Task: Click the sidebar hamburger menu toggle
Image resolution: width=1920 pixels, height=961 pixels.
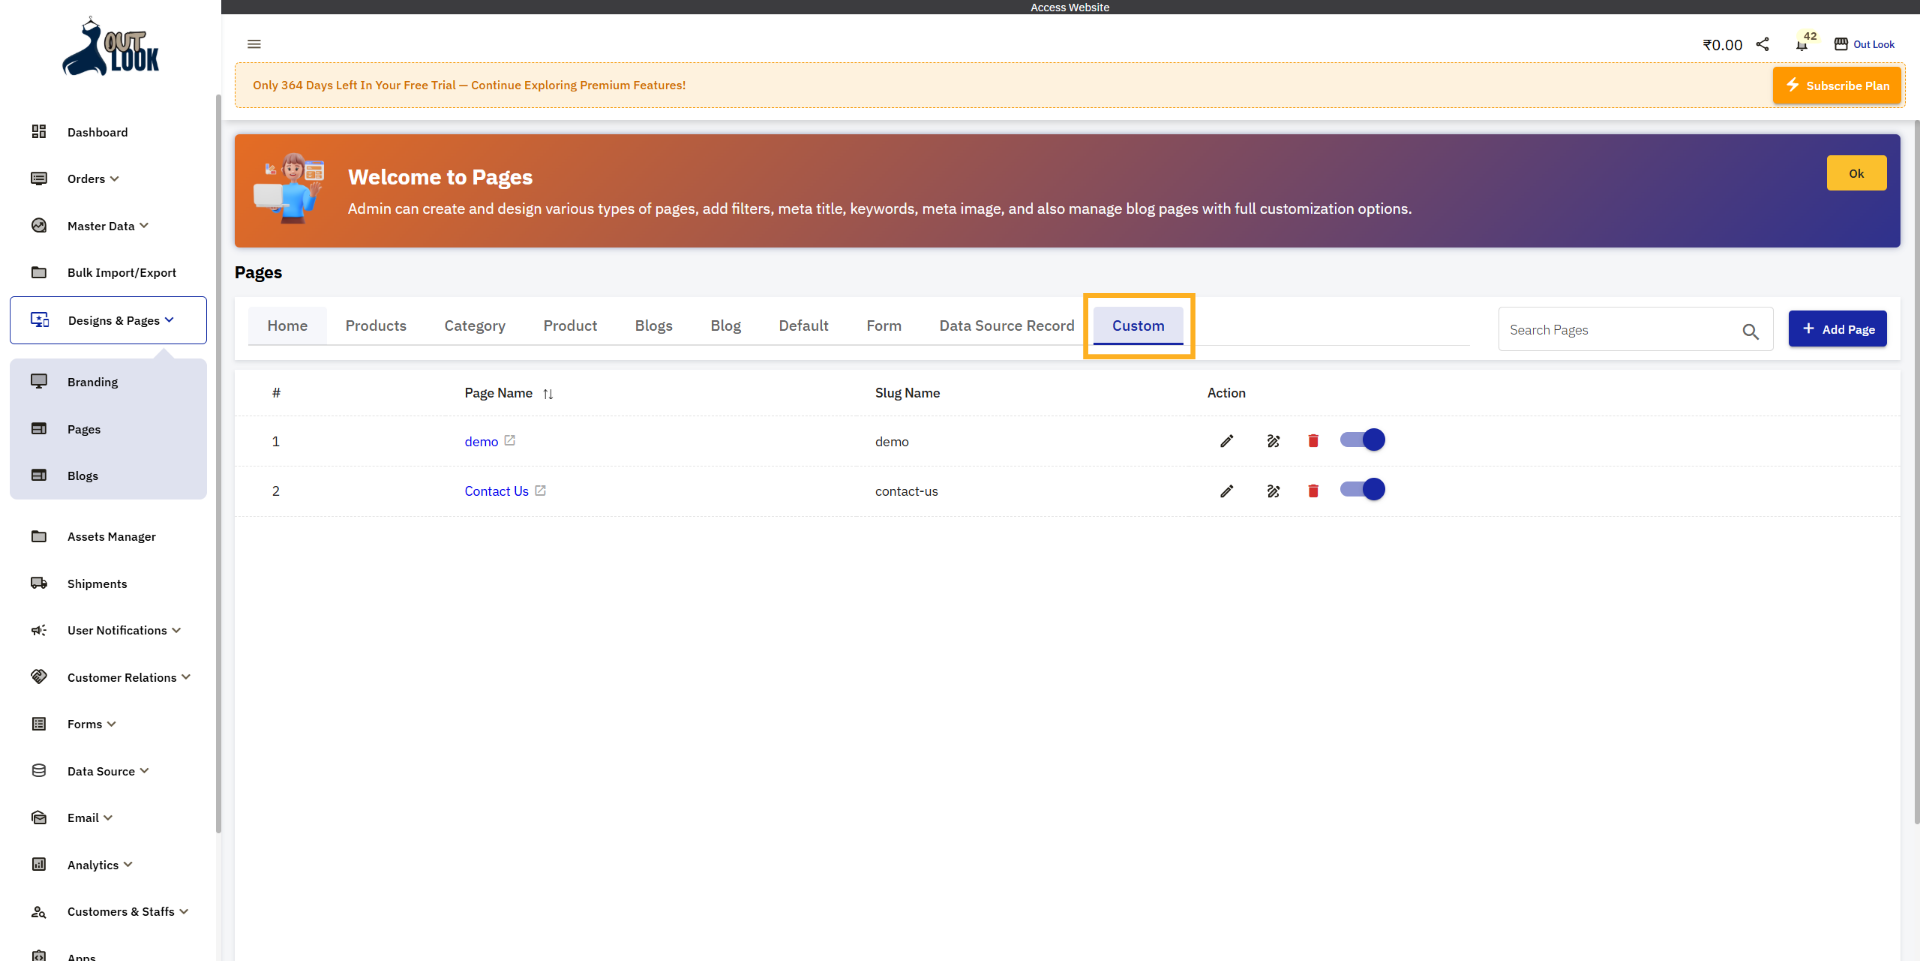Action: pos(253,44)
